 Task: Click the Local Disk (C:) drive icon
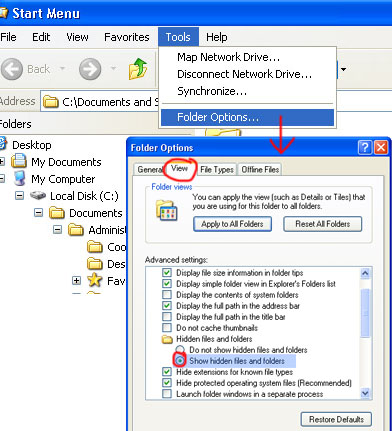pyautogui.click(x=38, y=196)
